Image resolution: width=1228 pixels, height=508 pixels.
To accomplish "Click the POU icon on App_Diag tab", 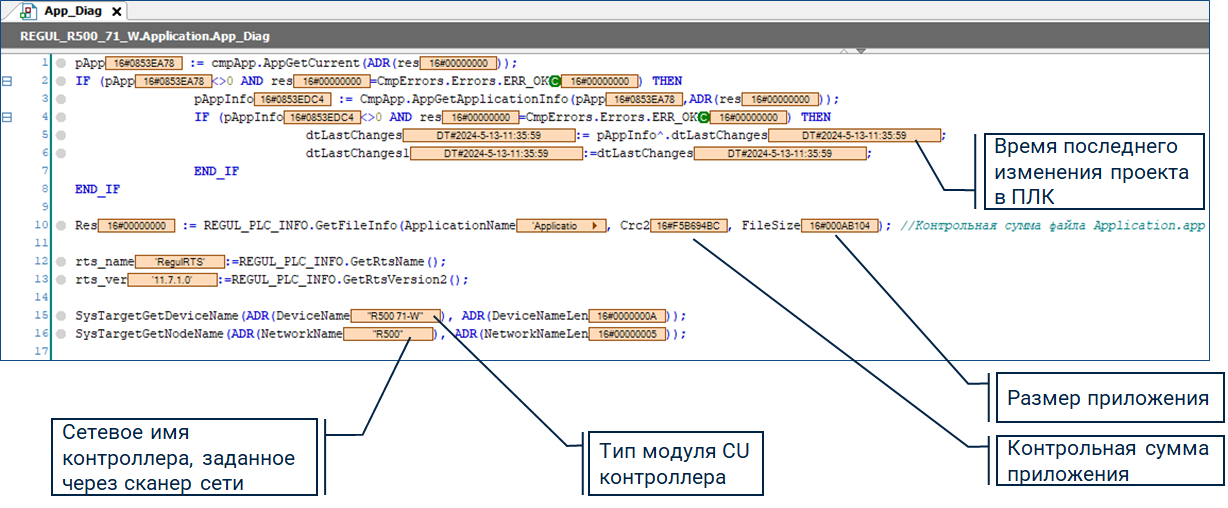I will [25, 12].
